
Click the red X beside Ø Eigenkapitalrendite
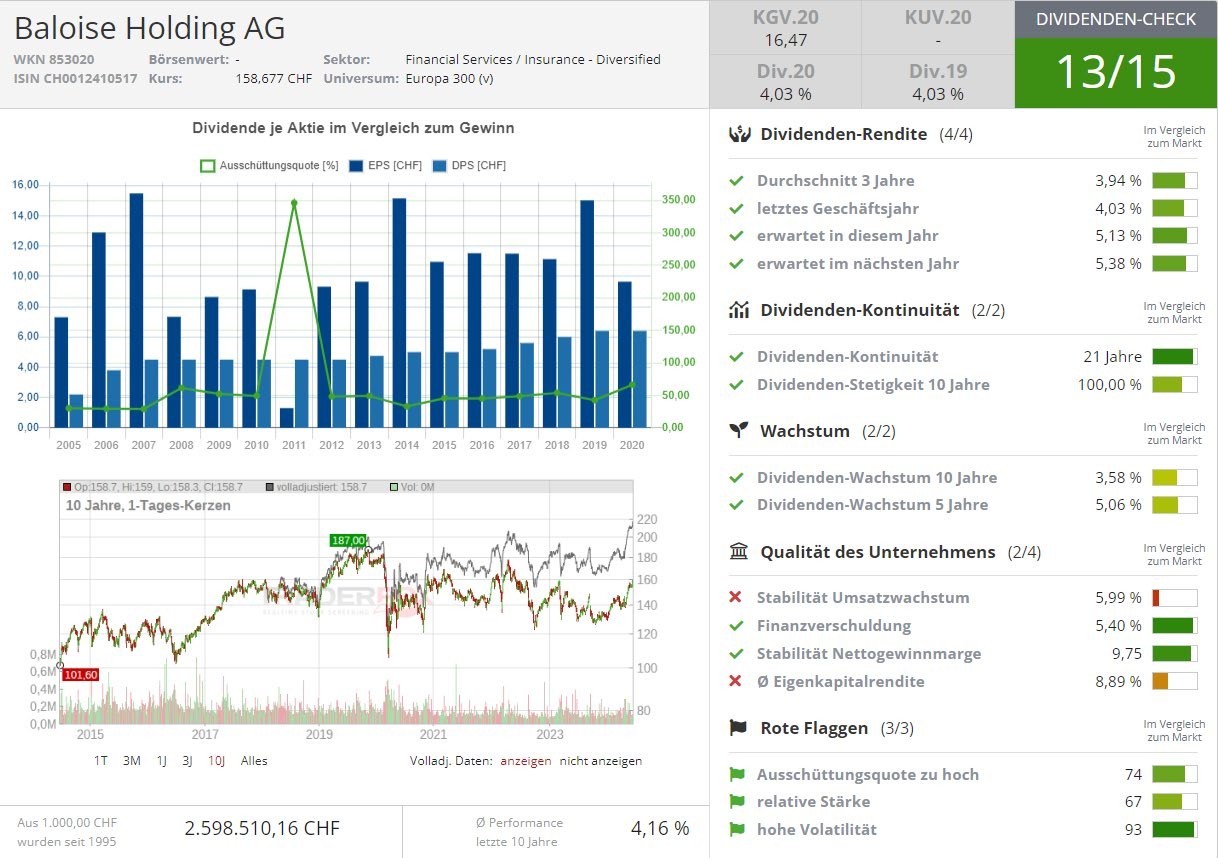pos(736,681)
